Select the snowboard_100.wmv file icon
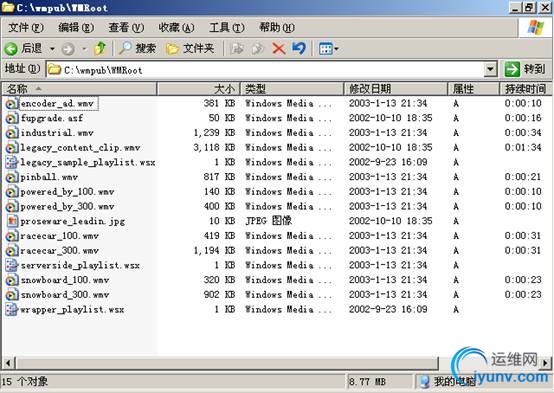Screen dimensions: 554x393 point(11,280)
